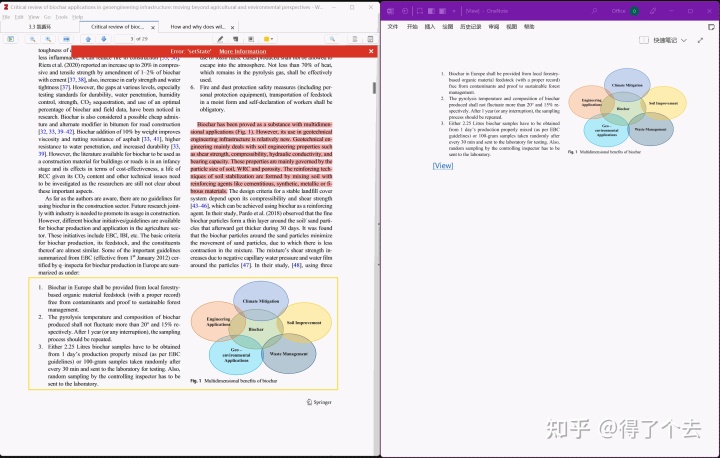This screenshot has height=458, width=720.
Task: Expand the 快速笔记 notebook dropdown
Action: [684, 40]
